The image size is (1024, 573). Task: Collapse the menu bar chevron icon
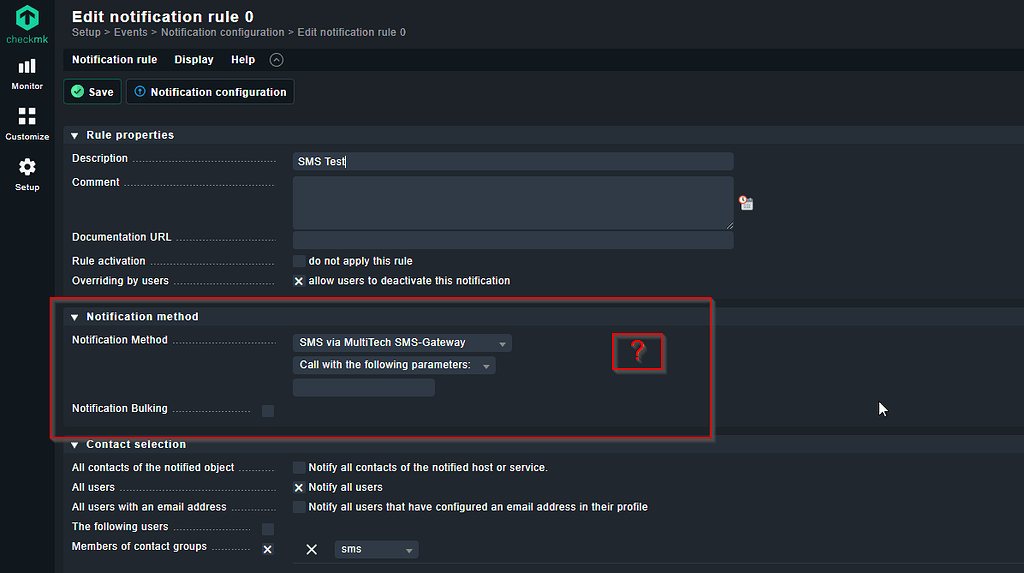coord(276,60)
